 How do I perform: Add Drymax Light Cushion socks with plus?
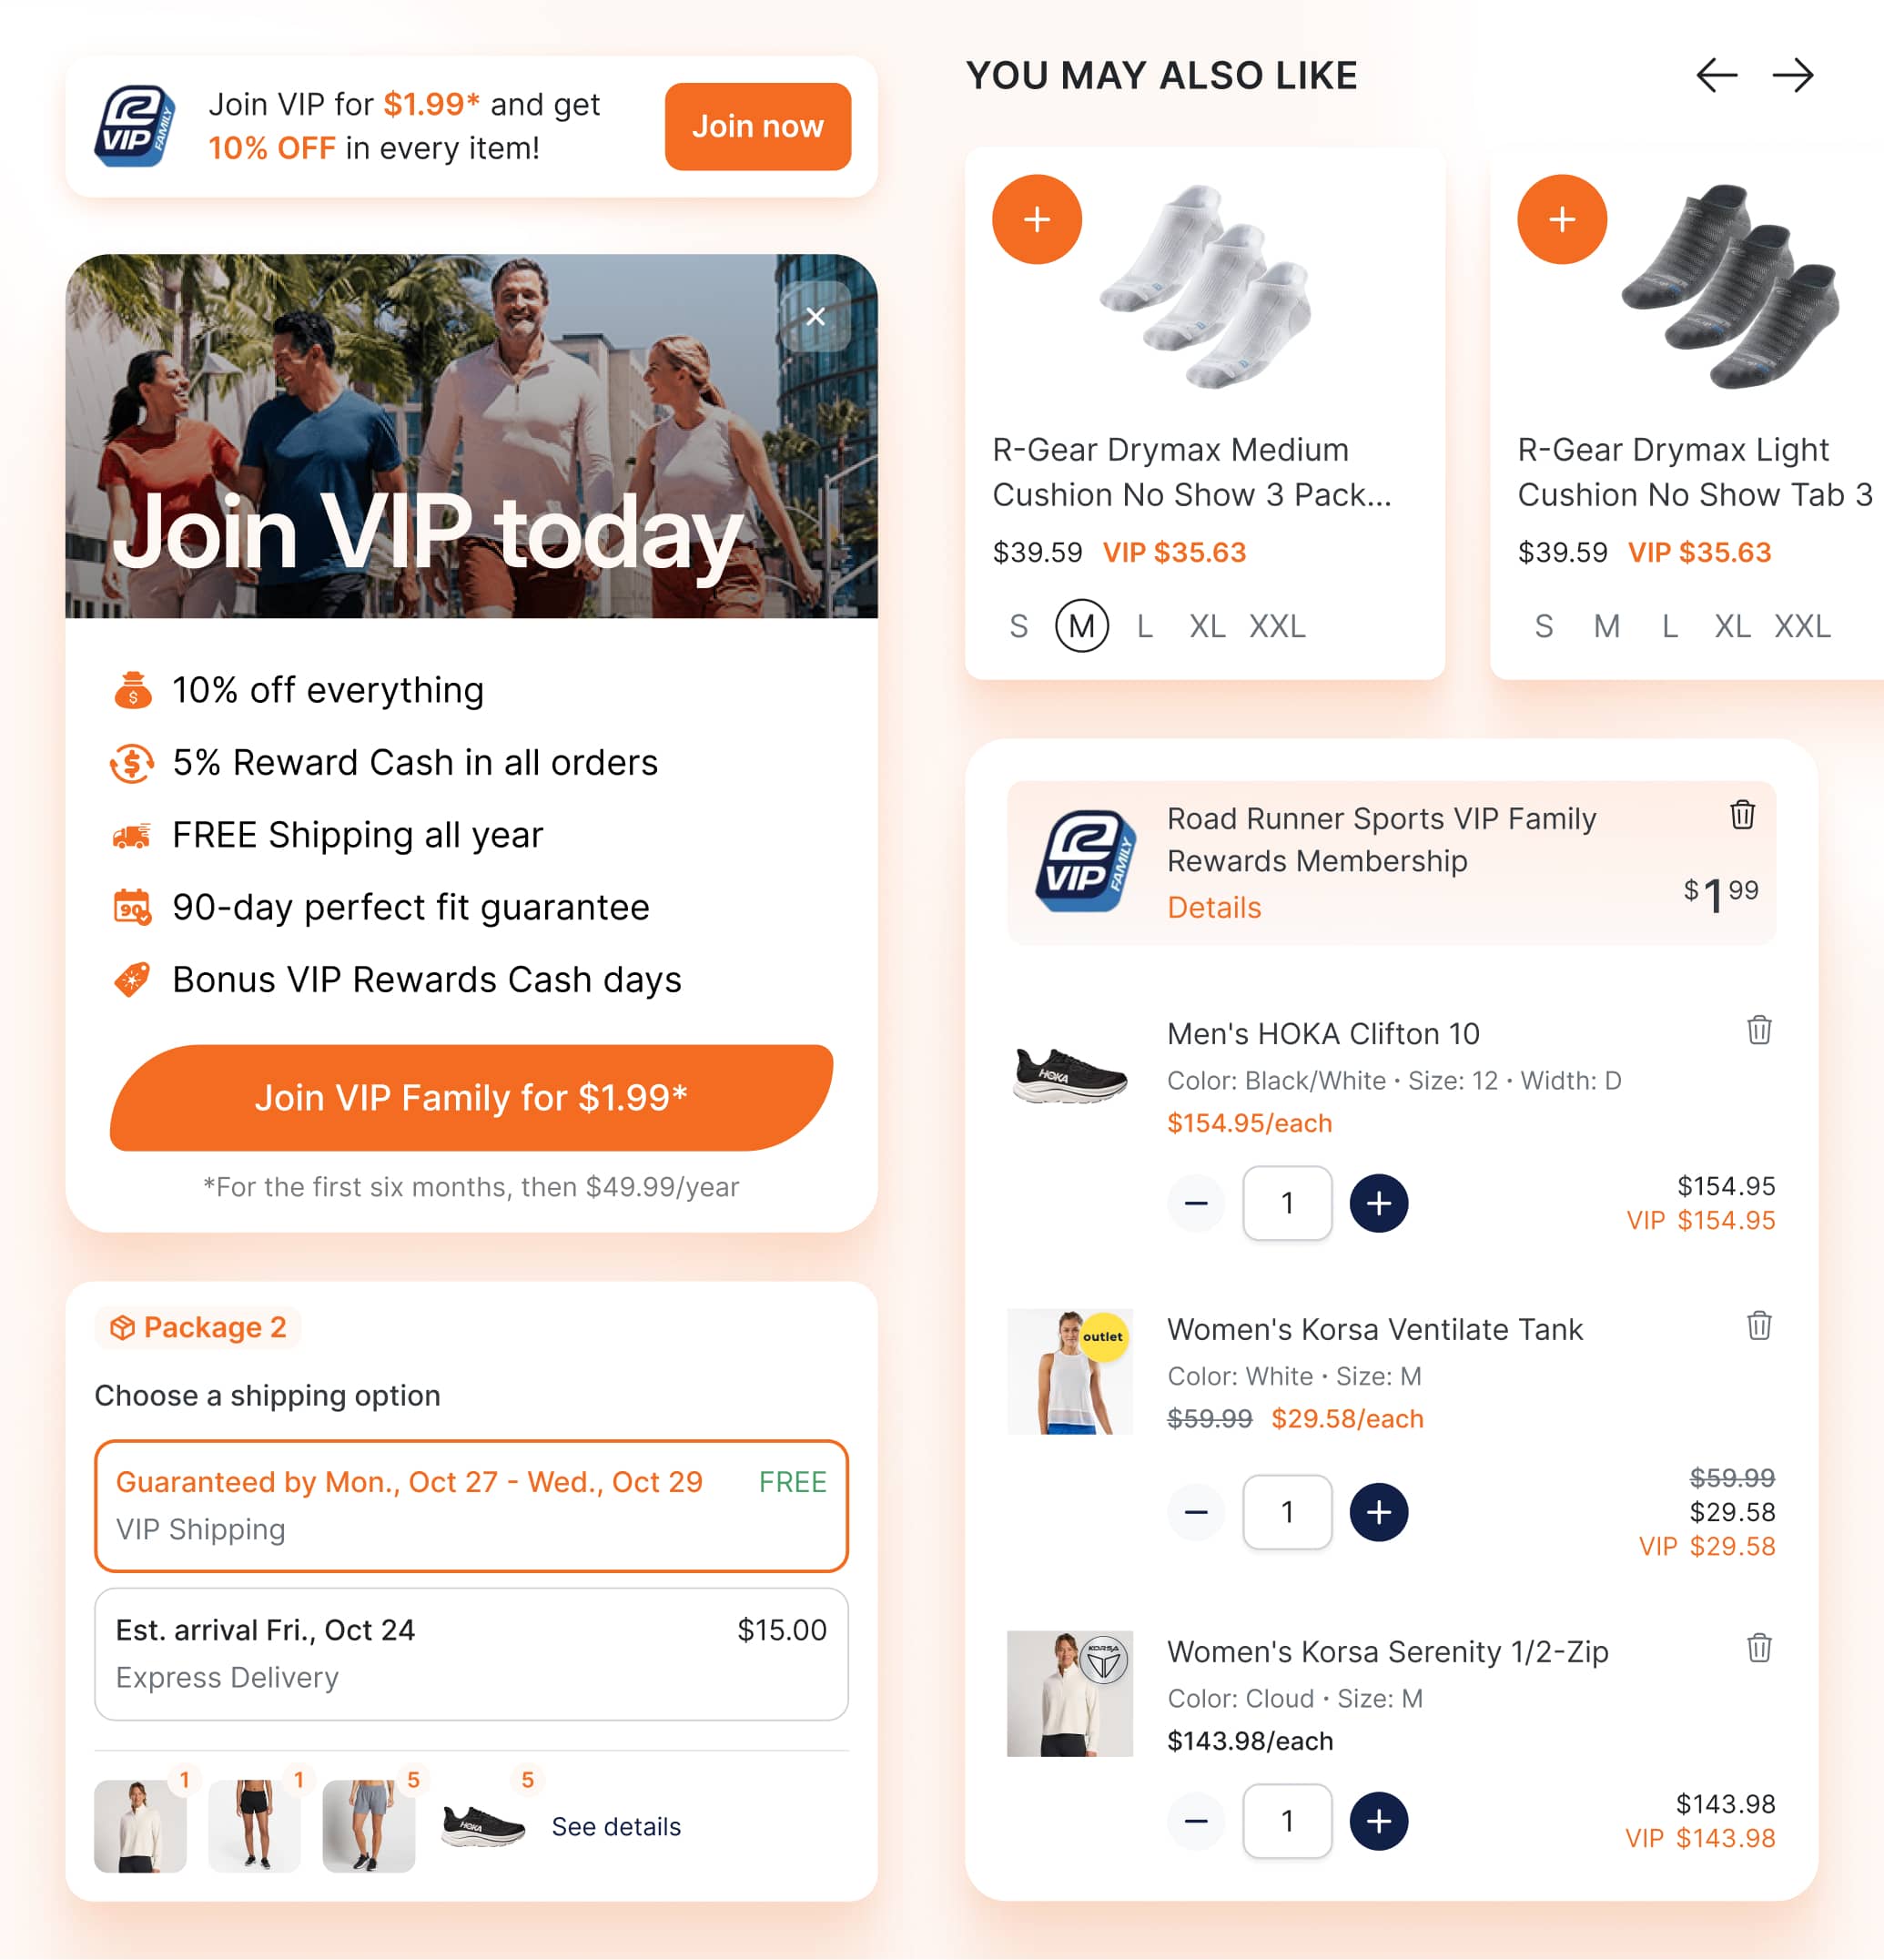(x=1562, y=219)
